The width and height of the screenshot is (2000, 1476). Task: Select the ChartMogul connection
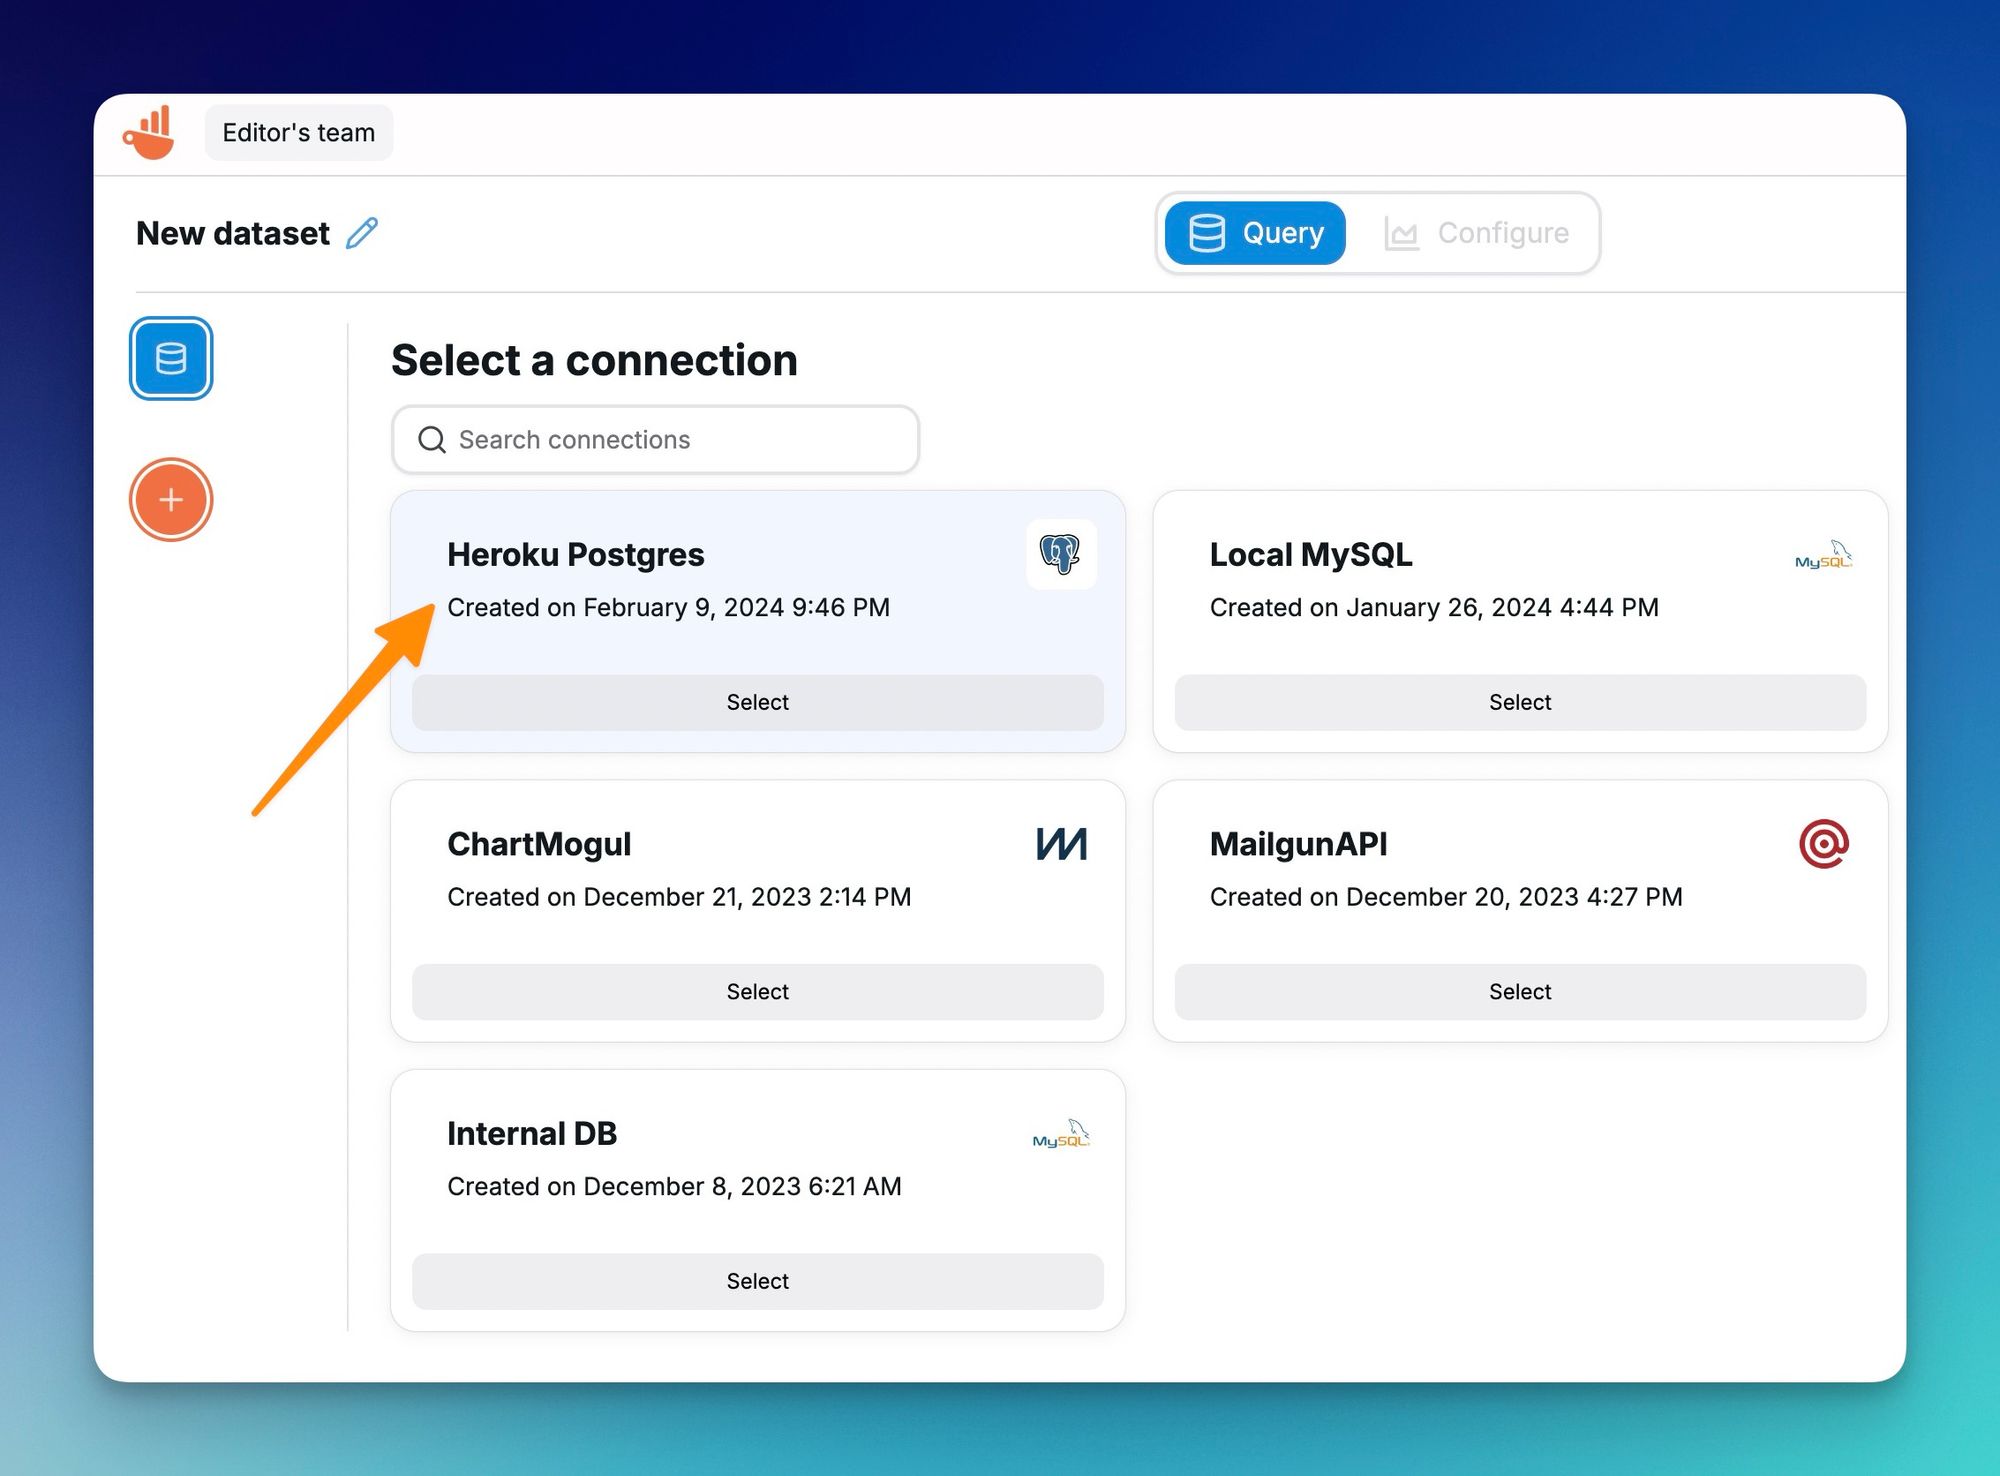756,990
